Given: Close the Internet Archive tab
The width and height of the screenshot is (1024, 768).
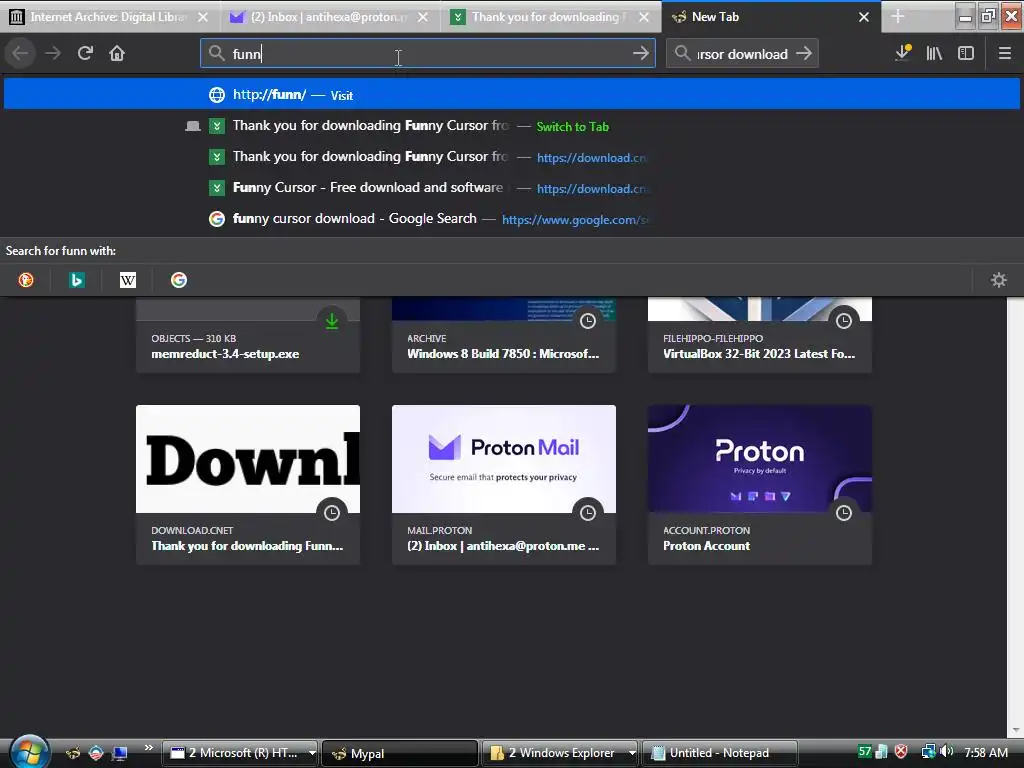Looking at the screenshot, I should (x=203, y=17).
